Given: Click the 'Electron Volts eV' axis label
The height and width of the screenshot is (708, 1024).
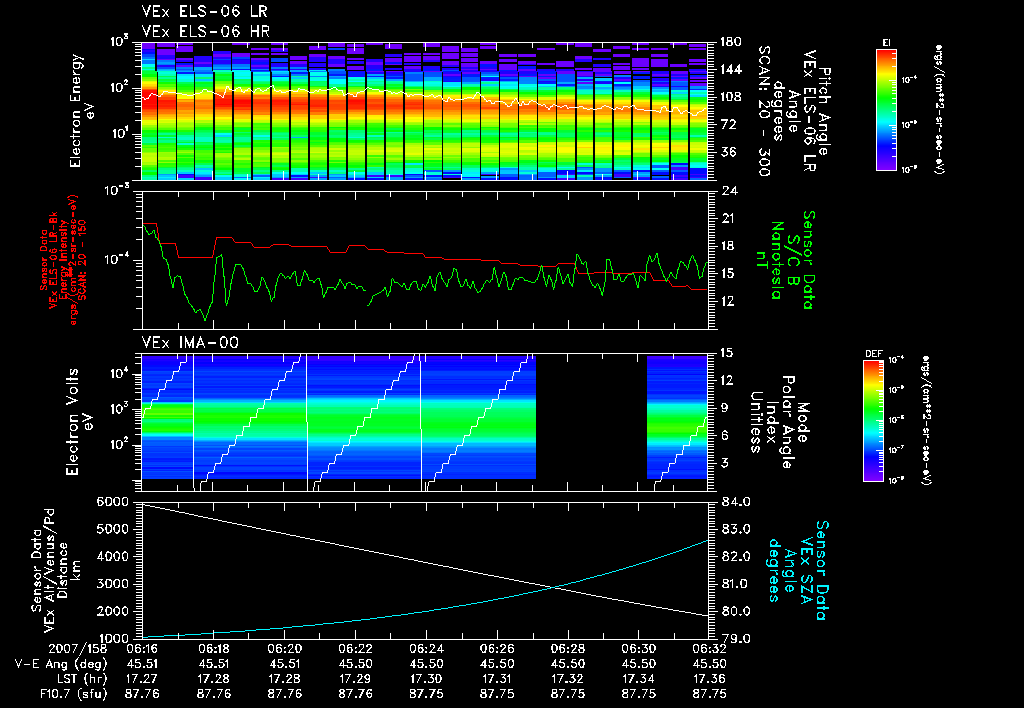Looking at the screenshot, I should (78, 421).
